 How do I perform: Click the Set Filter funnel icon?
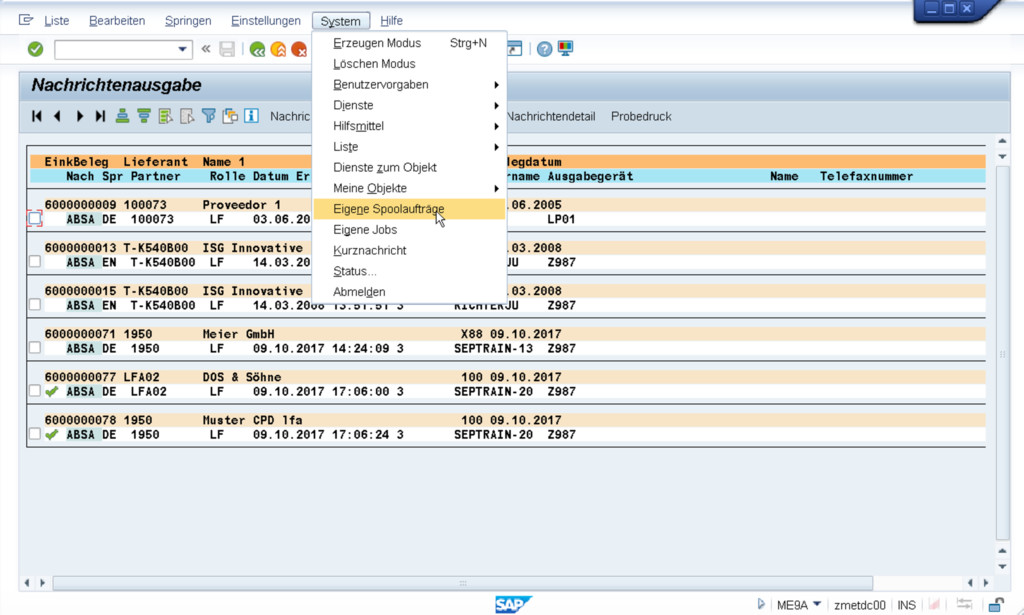(209, 116)
